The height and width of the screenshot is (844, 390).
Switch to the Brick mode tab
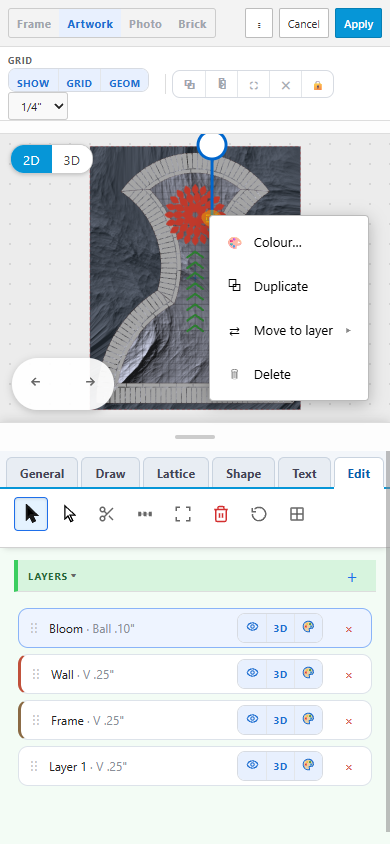[x=192, y=24]
